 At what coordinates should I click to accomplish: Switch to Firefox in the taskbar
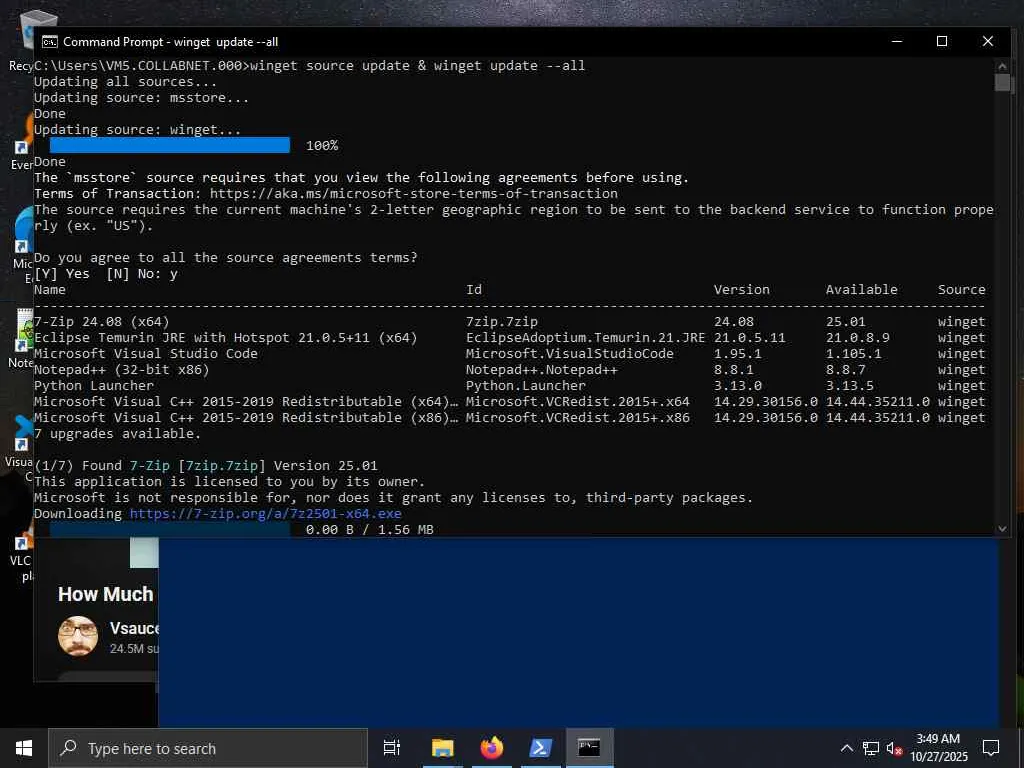(x=492, y=748)
